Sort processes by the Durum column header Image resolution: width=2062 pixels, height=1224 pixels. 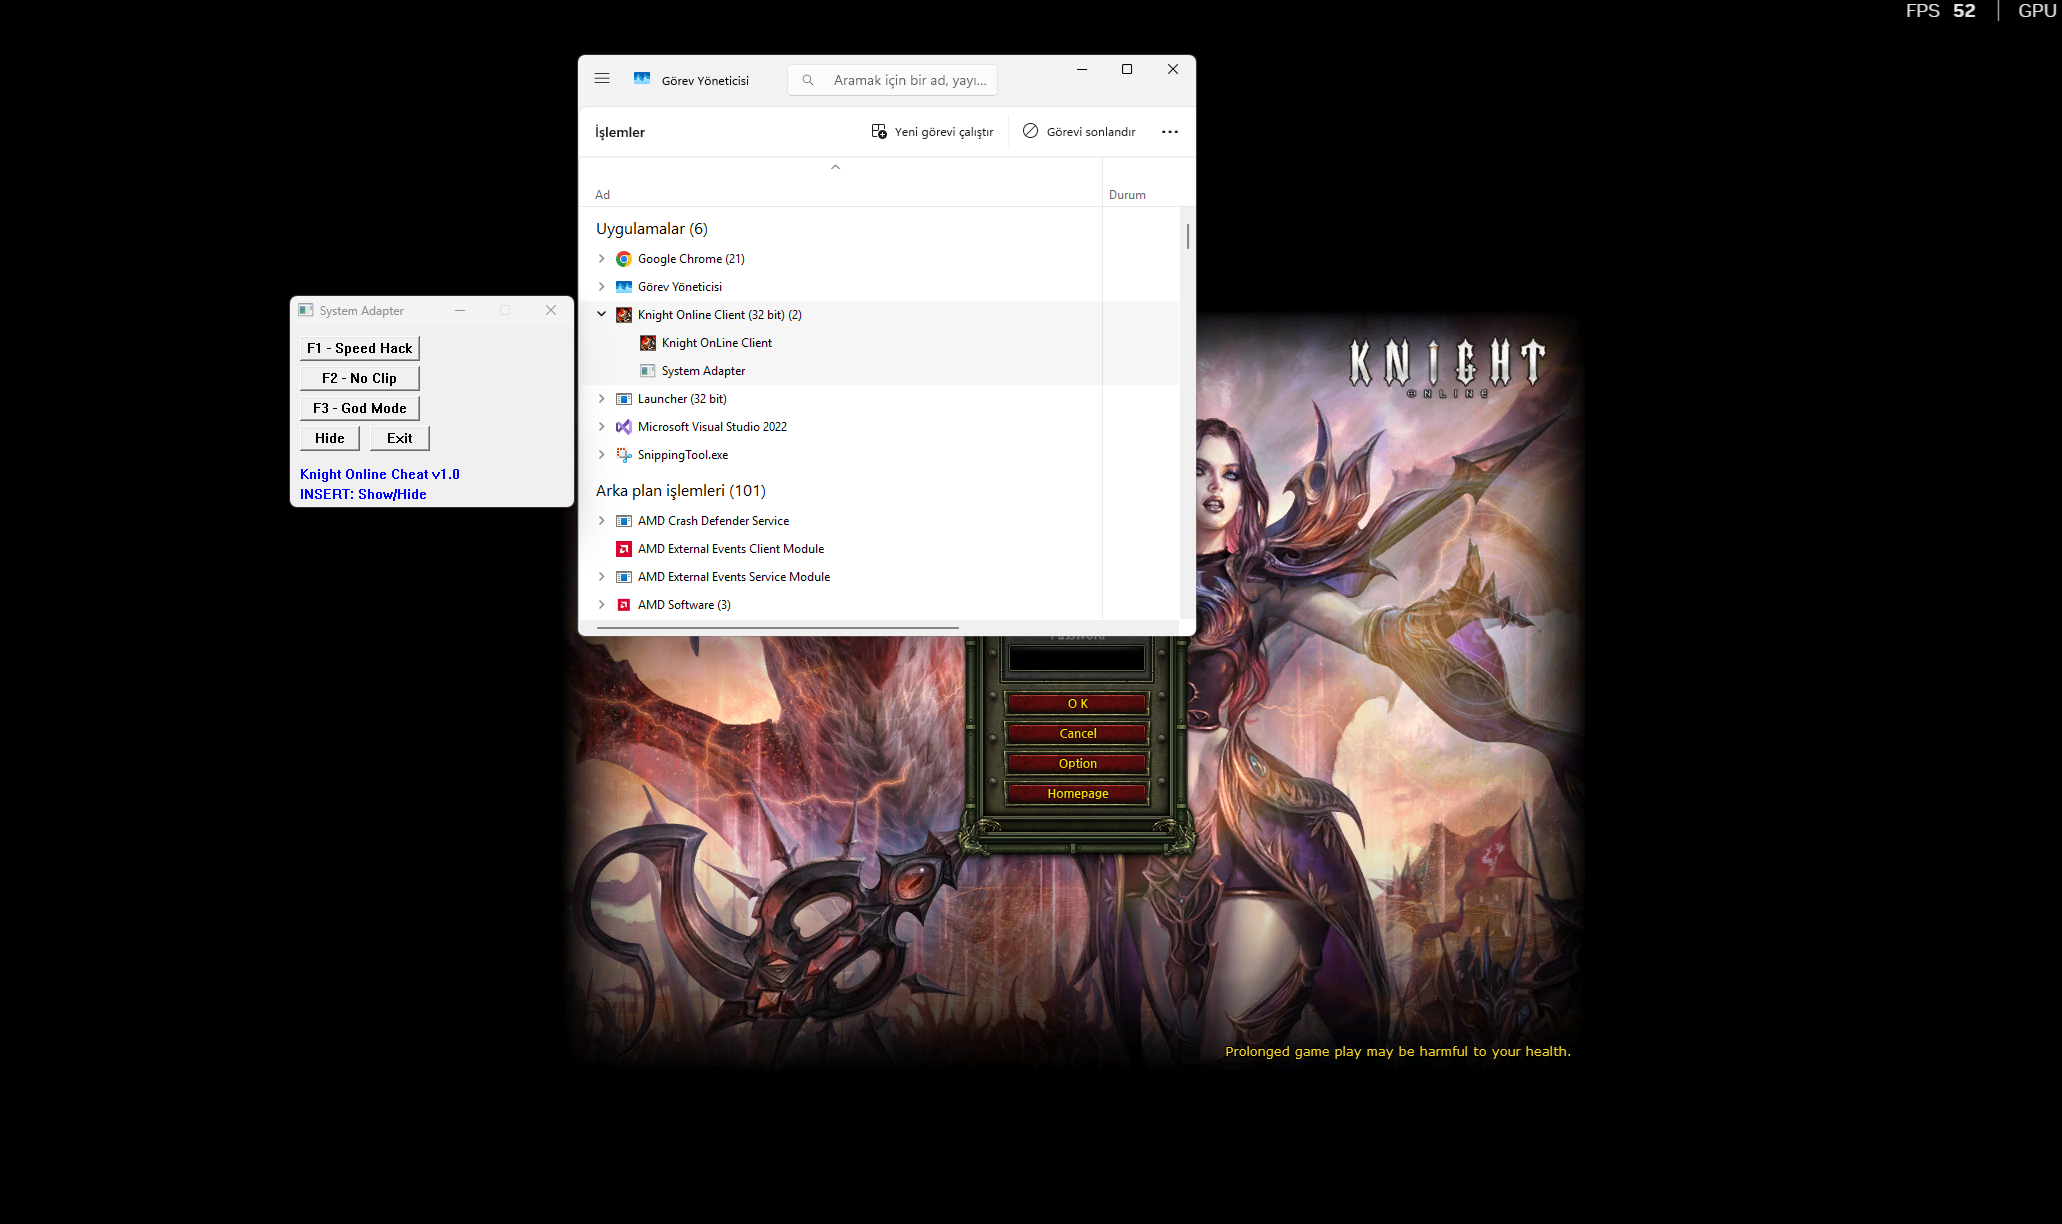click(x=1127, y=195)
